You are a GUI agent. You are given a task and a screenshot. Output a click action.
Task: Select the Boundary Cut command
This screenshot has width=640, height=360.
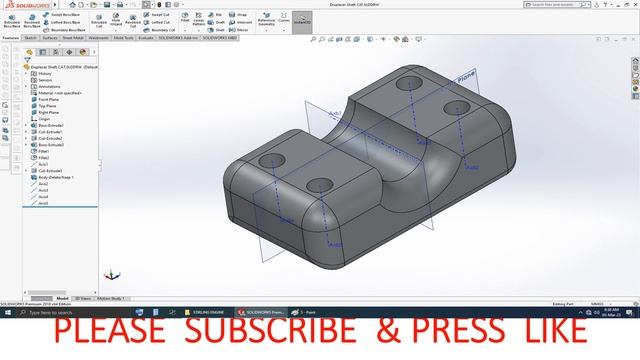click(x=159, y=30)
